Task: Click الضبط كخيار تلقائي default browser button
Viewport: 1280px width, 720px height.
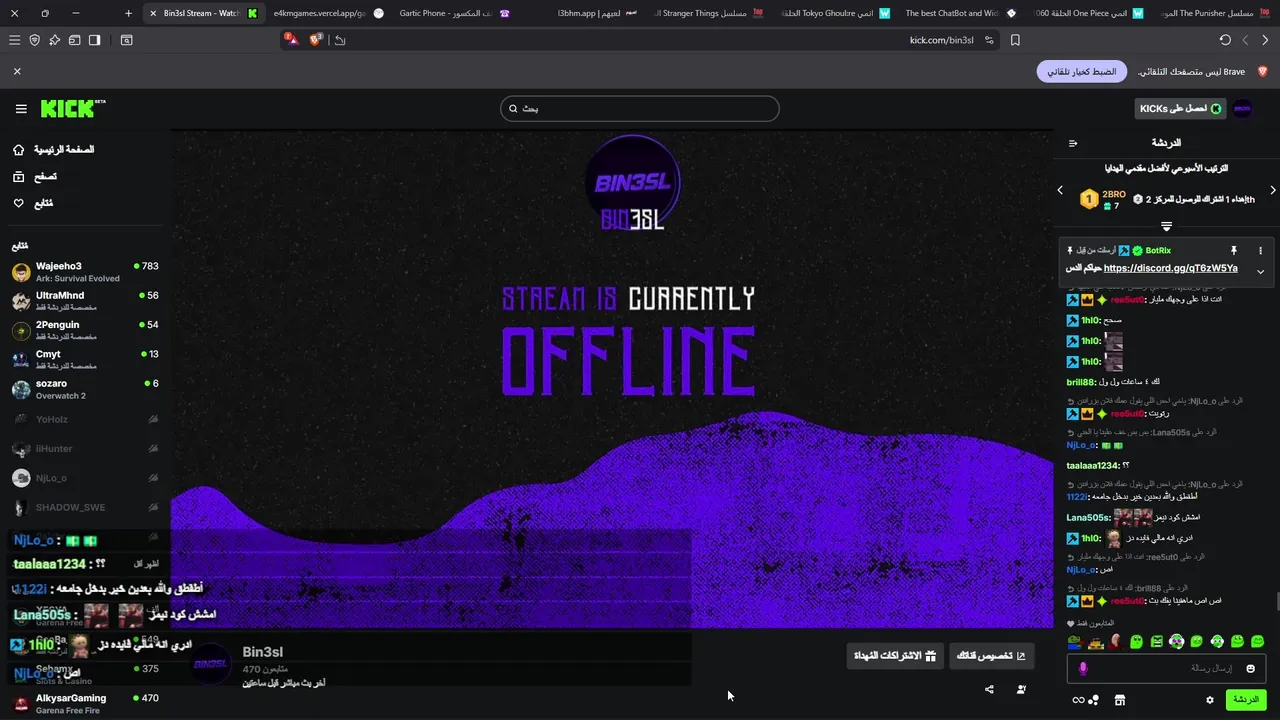Action: [x=1082, y=72]
